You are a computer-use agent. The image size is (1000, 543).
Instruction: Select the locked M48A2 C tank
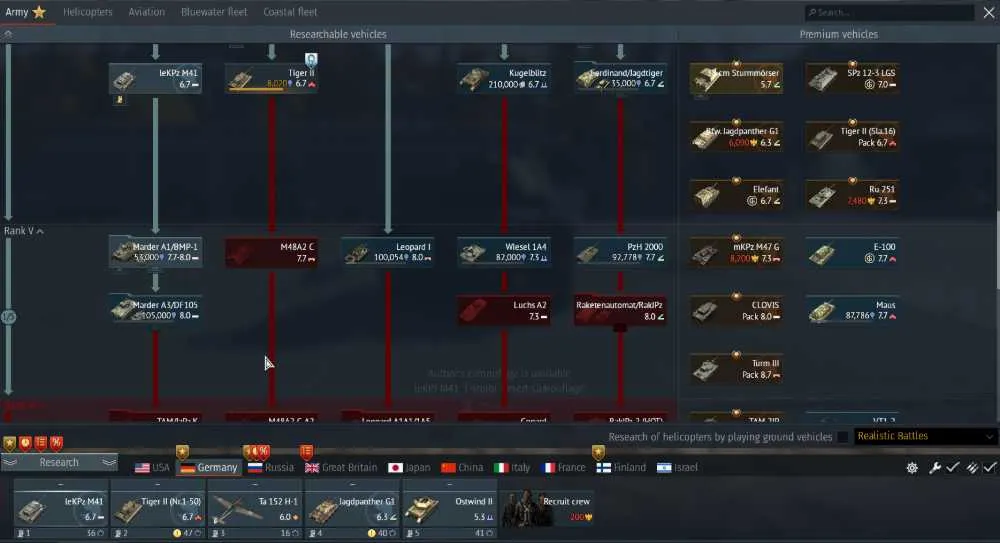pyautogui.click(x=272, y=252)
